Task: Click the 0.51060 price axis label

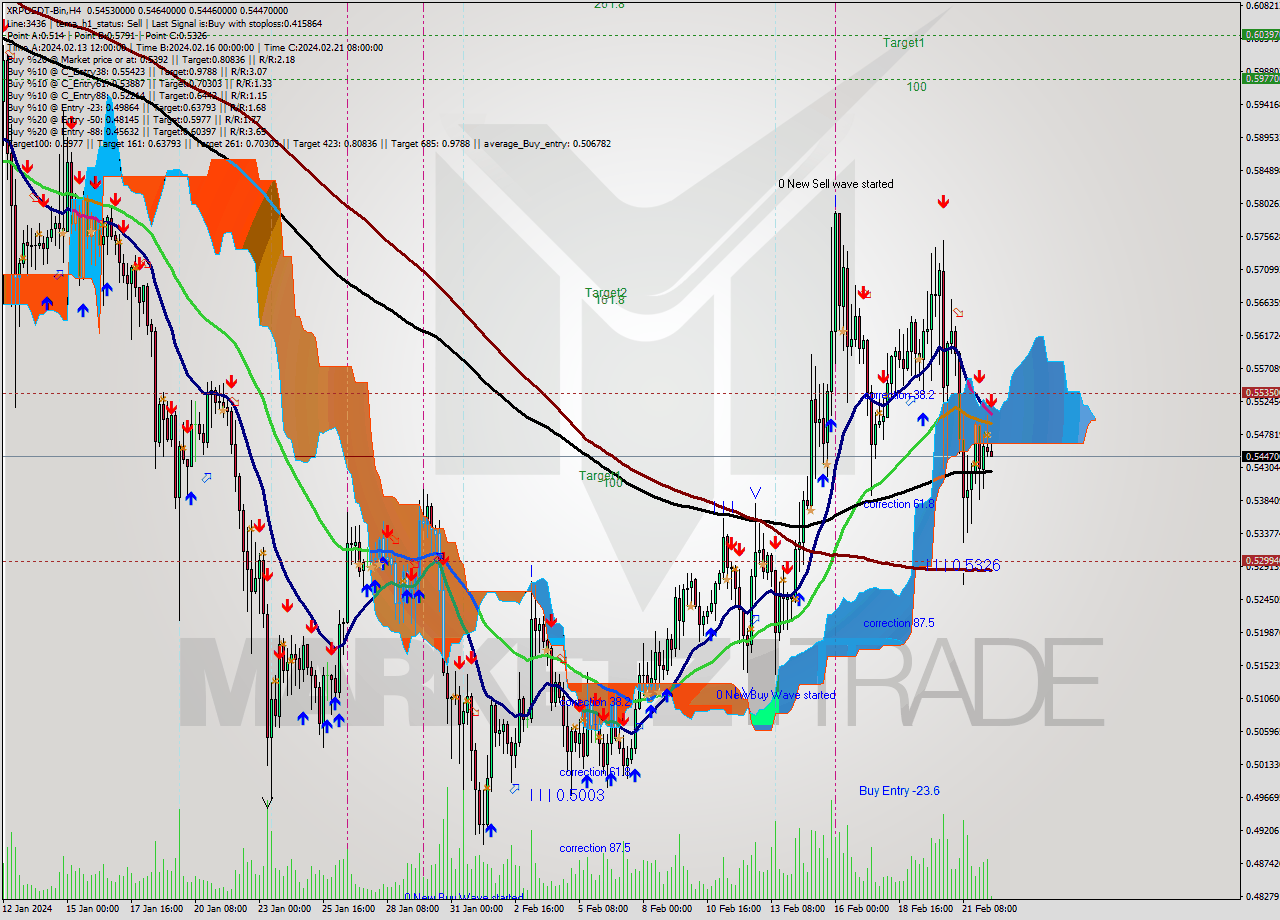Action: coord(1261,698)
